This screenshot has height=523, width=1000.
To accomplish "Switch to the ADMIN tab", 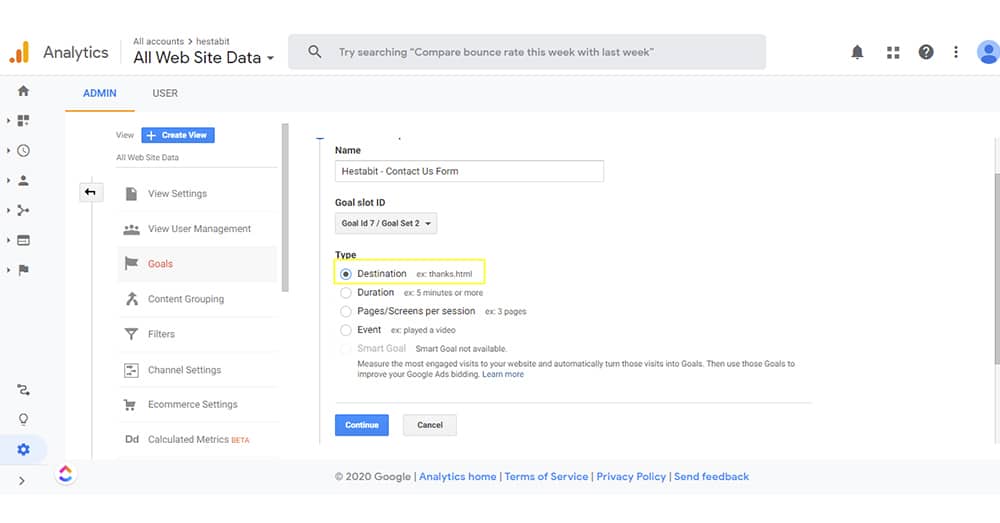I will [99, 93].
